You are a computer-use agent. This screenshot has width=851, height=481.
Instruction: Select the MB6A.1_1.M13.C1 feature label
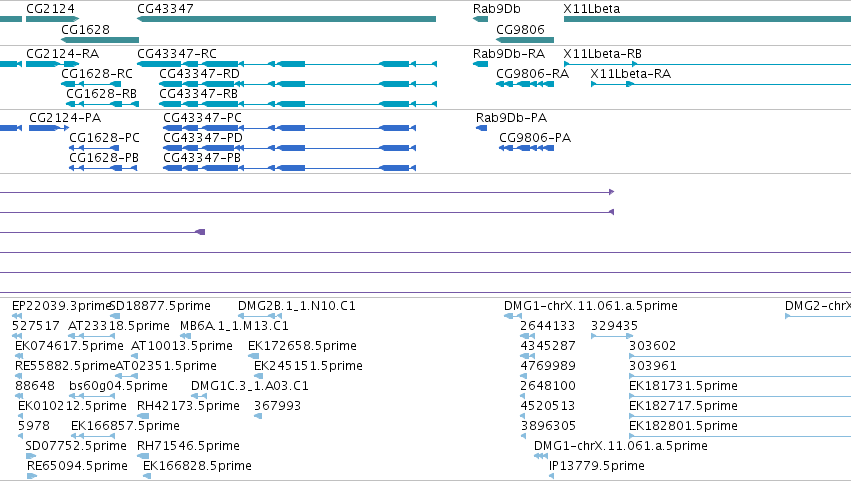click(234, 326)
